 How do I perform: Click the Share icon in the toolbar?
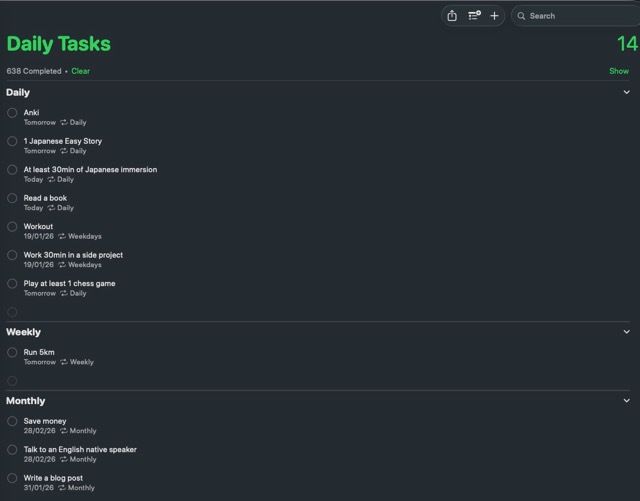pyautogui.click(x=452, y=16)
